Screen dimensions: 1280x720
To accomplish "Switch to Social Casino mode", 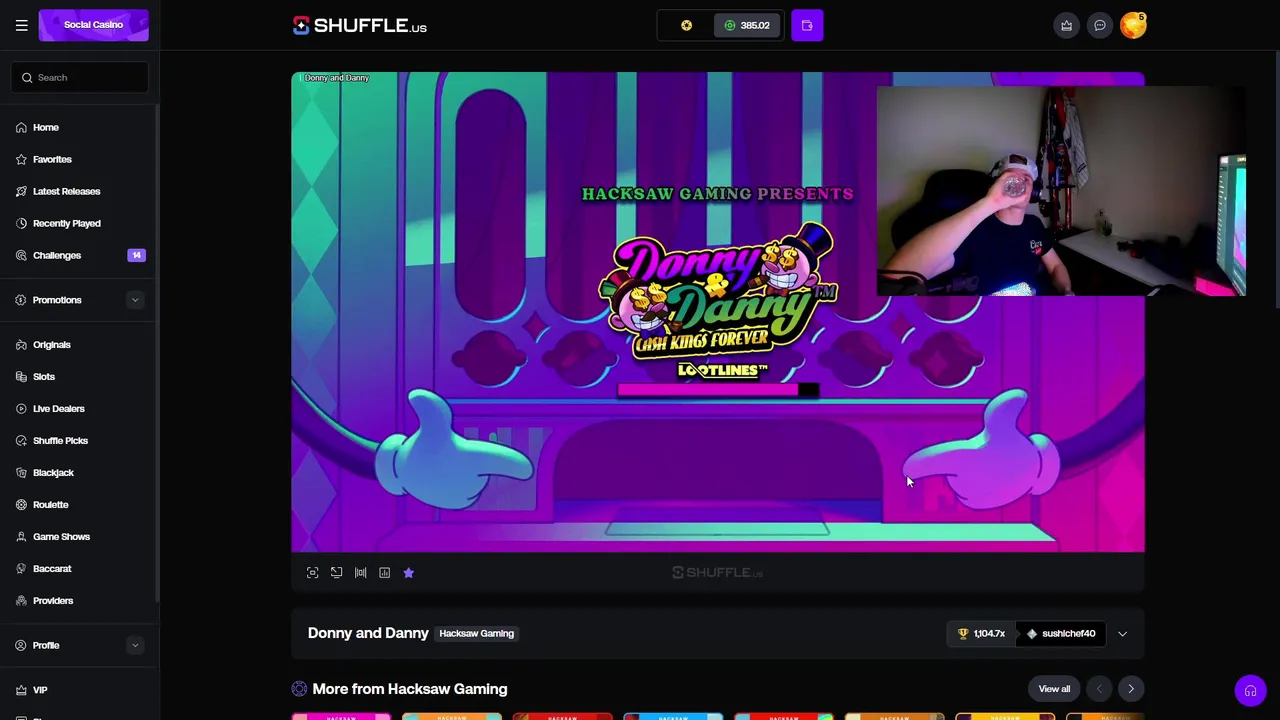I will pos(94,25).
